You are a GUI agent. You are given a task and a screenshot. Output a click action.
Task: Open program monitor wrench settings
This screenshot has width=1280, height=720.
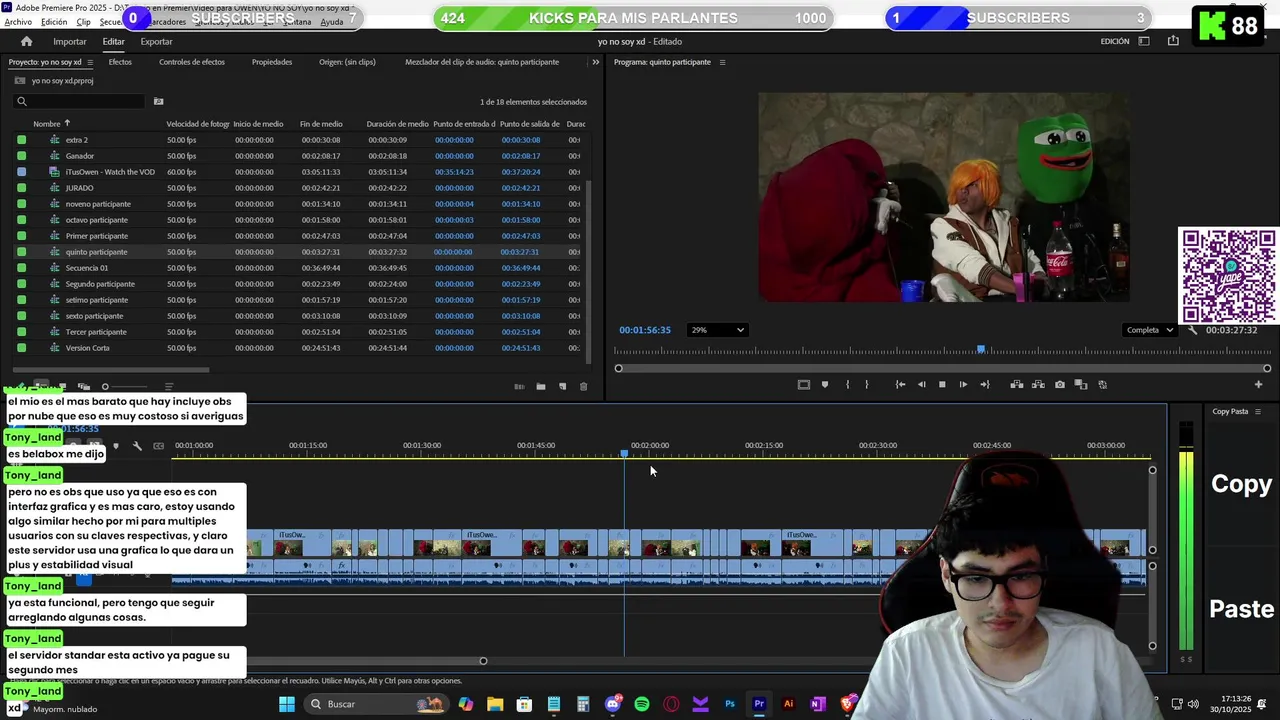click(x=1192, y=330)
